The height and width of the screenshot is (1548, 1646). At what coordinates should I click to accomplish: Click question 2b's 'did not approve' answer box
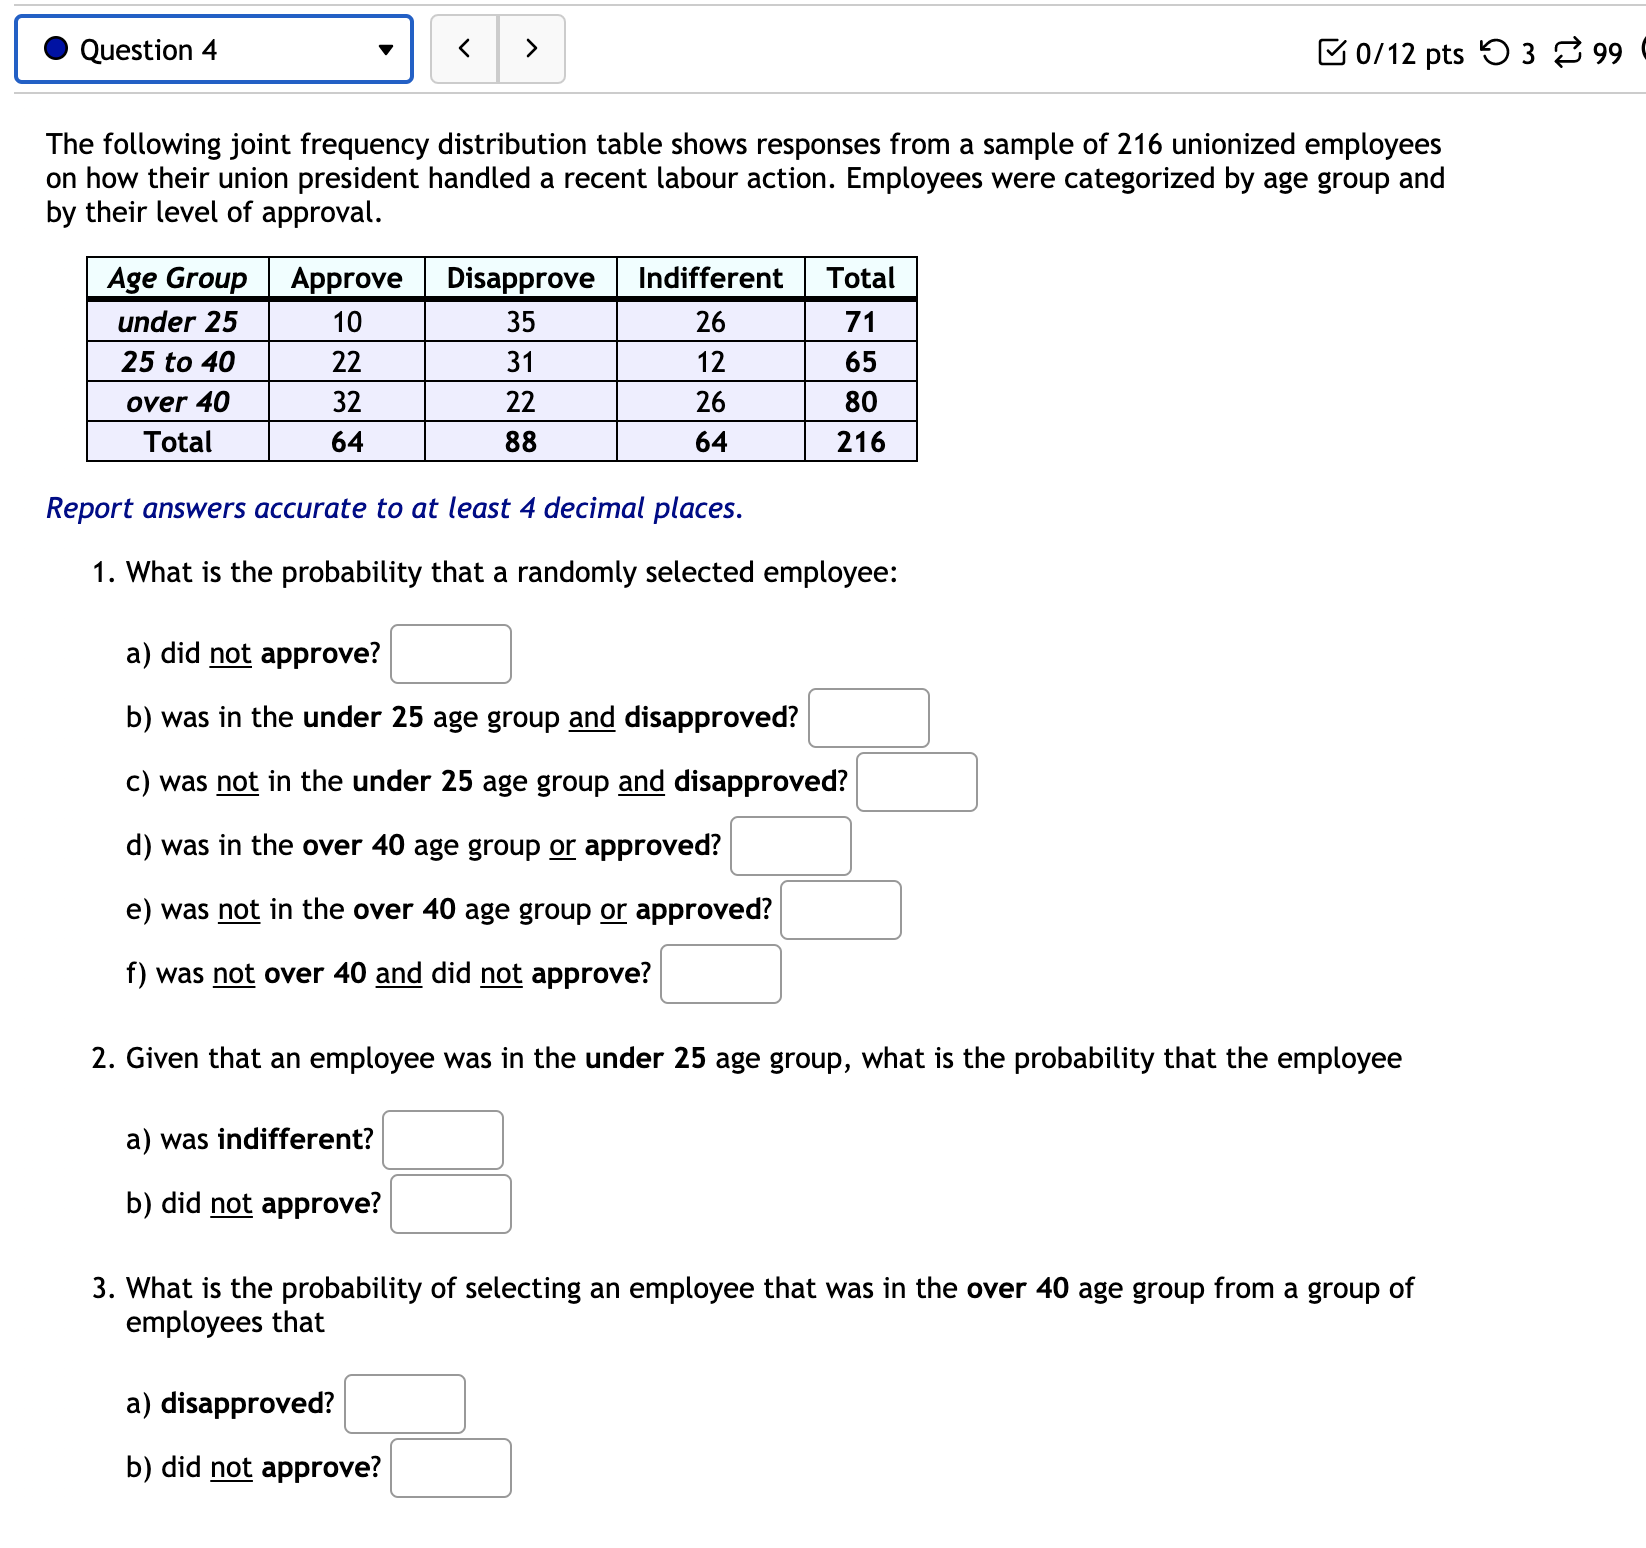coord(450,1204)
